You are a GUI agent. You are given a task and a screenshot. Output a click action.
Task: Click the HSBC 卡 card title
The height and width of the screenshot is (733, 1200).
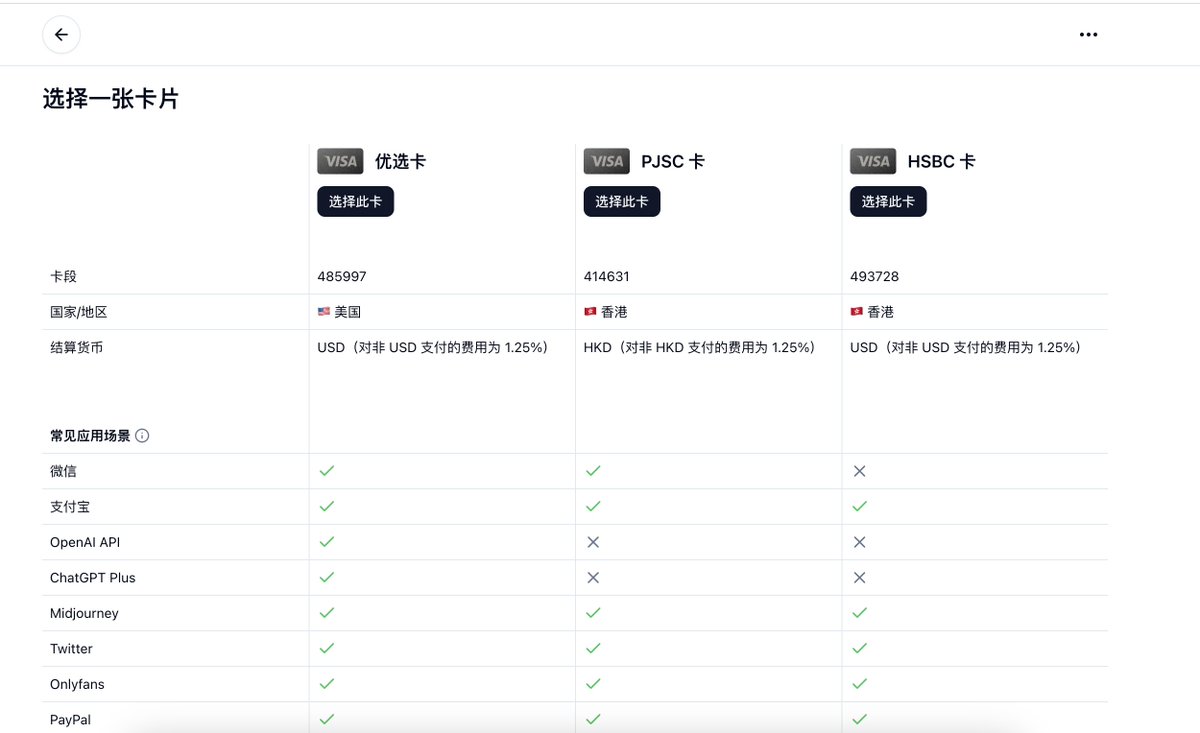point(941,161)
